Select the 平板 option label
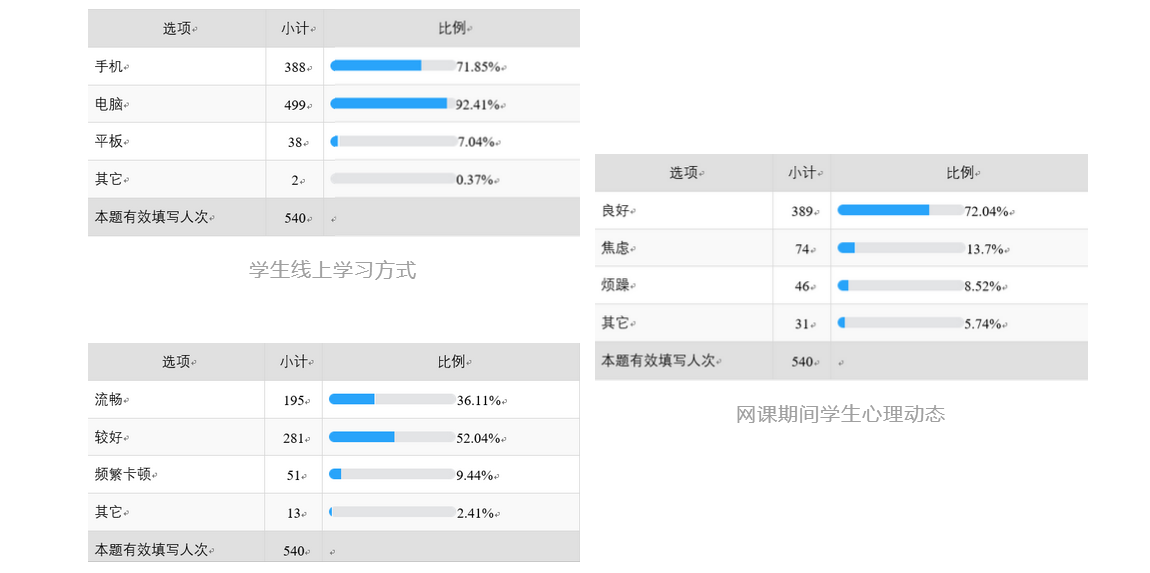 coord(109,142)
